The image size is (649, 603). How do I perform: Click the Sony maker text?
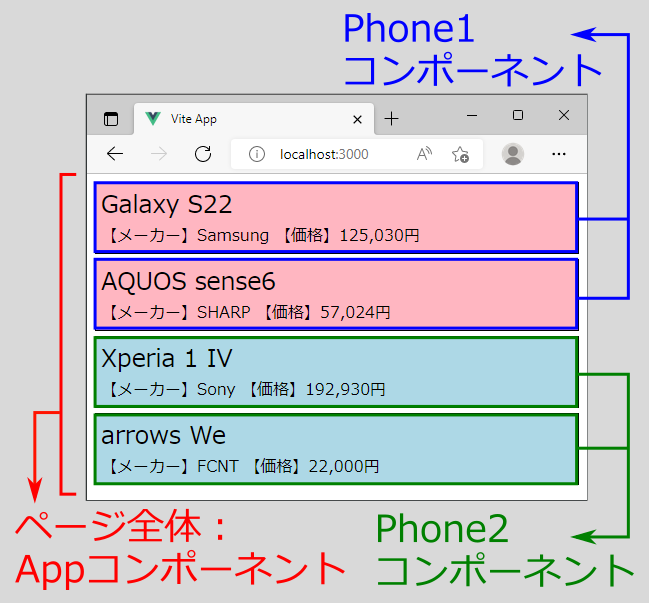click(x=216, y=389)
